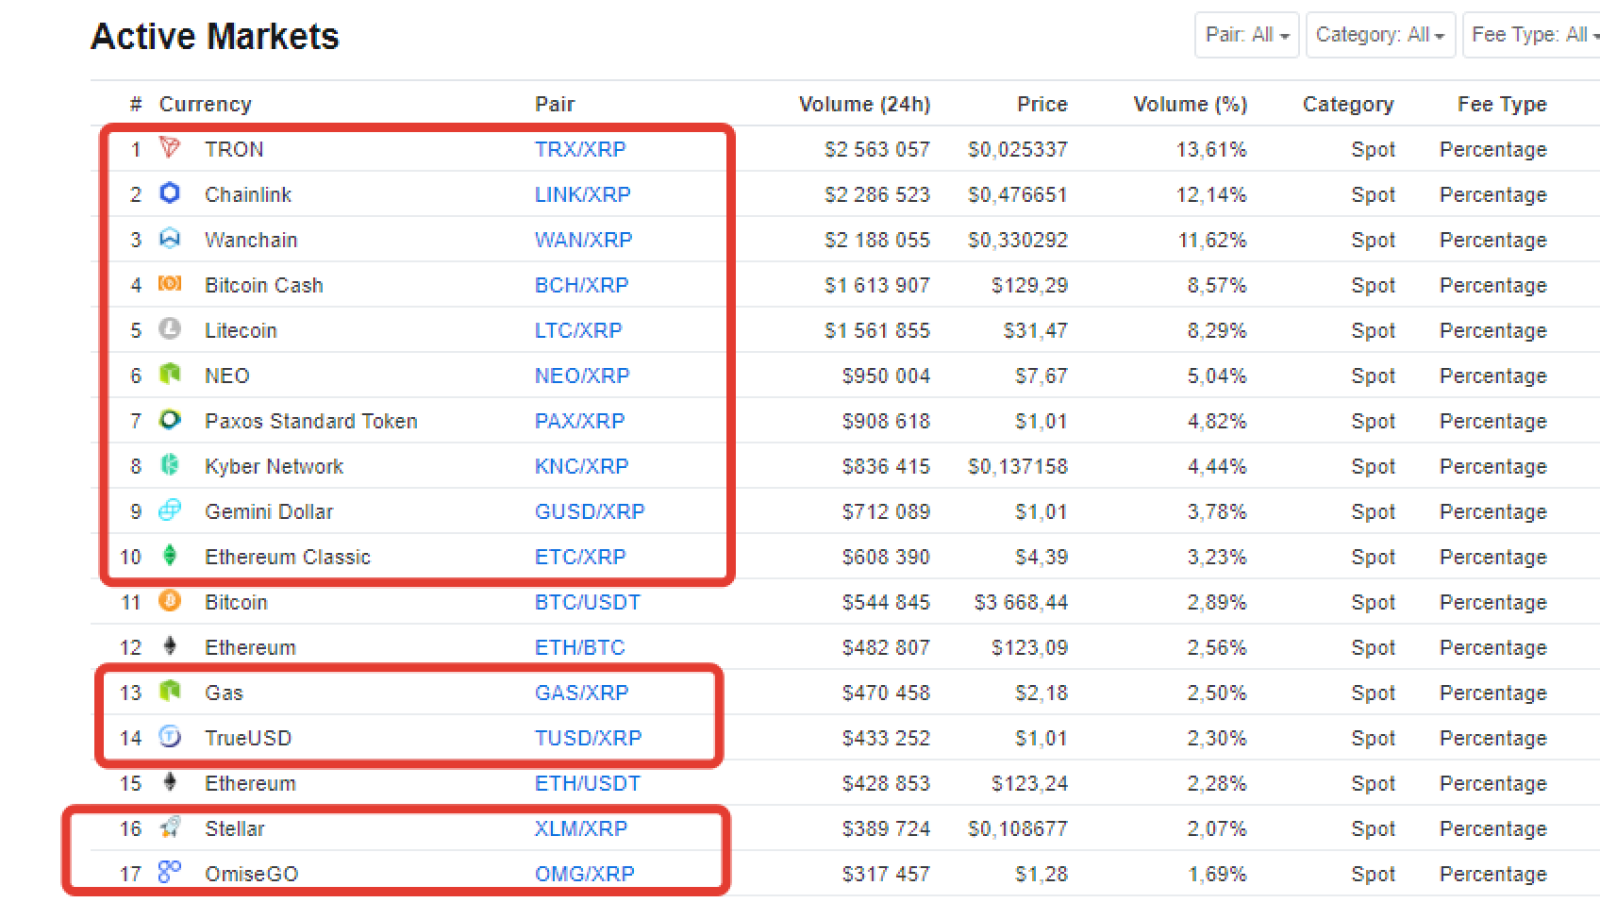Click the Chainlink currency name
Image resolution: width=1600 pixels, height=900 pixels.
pos(248,195)
